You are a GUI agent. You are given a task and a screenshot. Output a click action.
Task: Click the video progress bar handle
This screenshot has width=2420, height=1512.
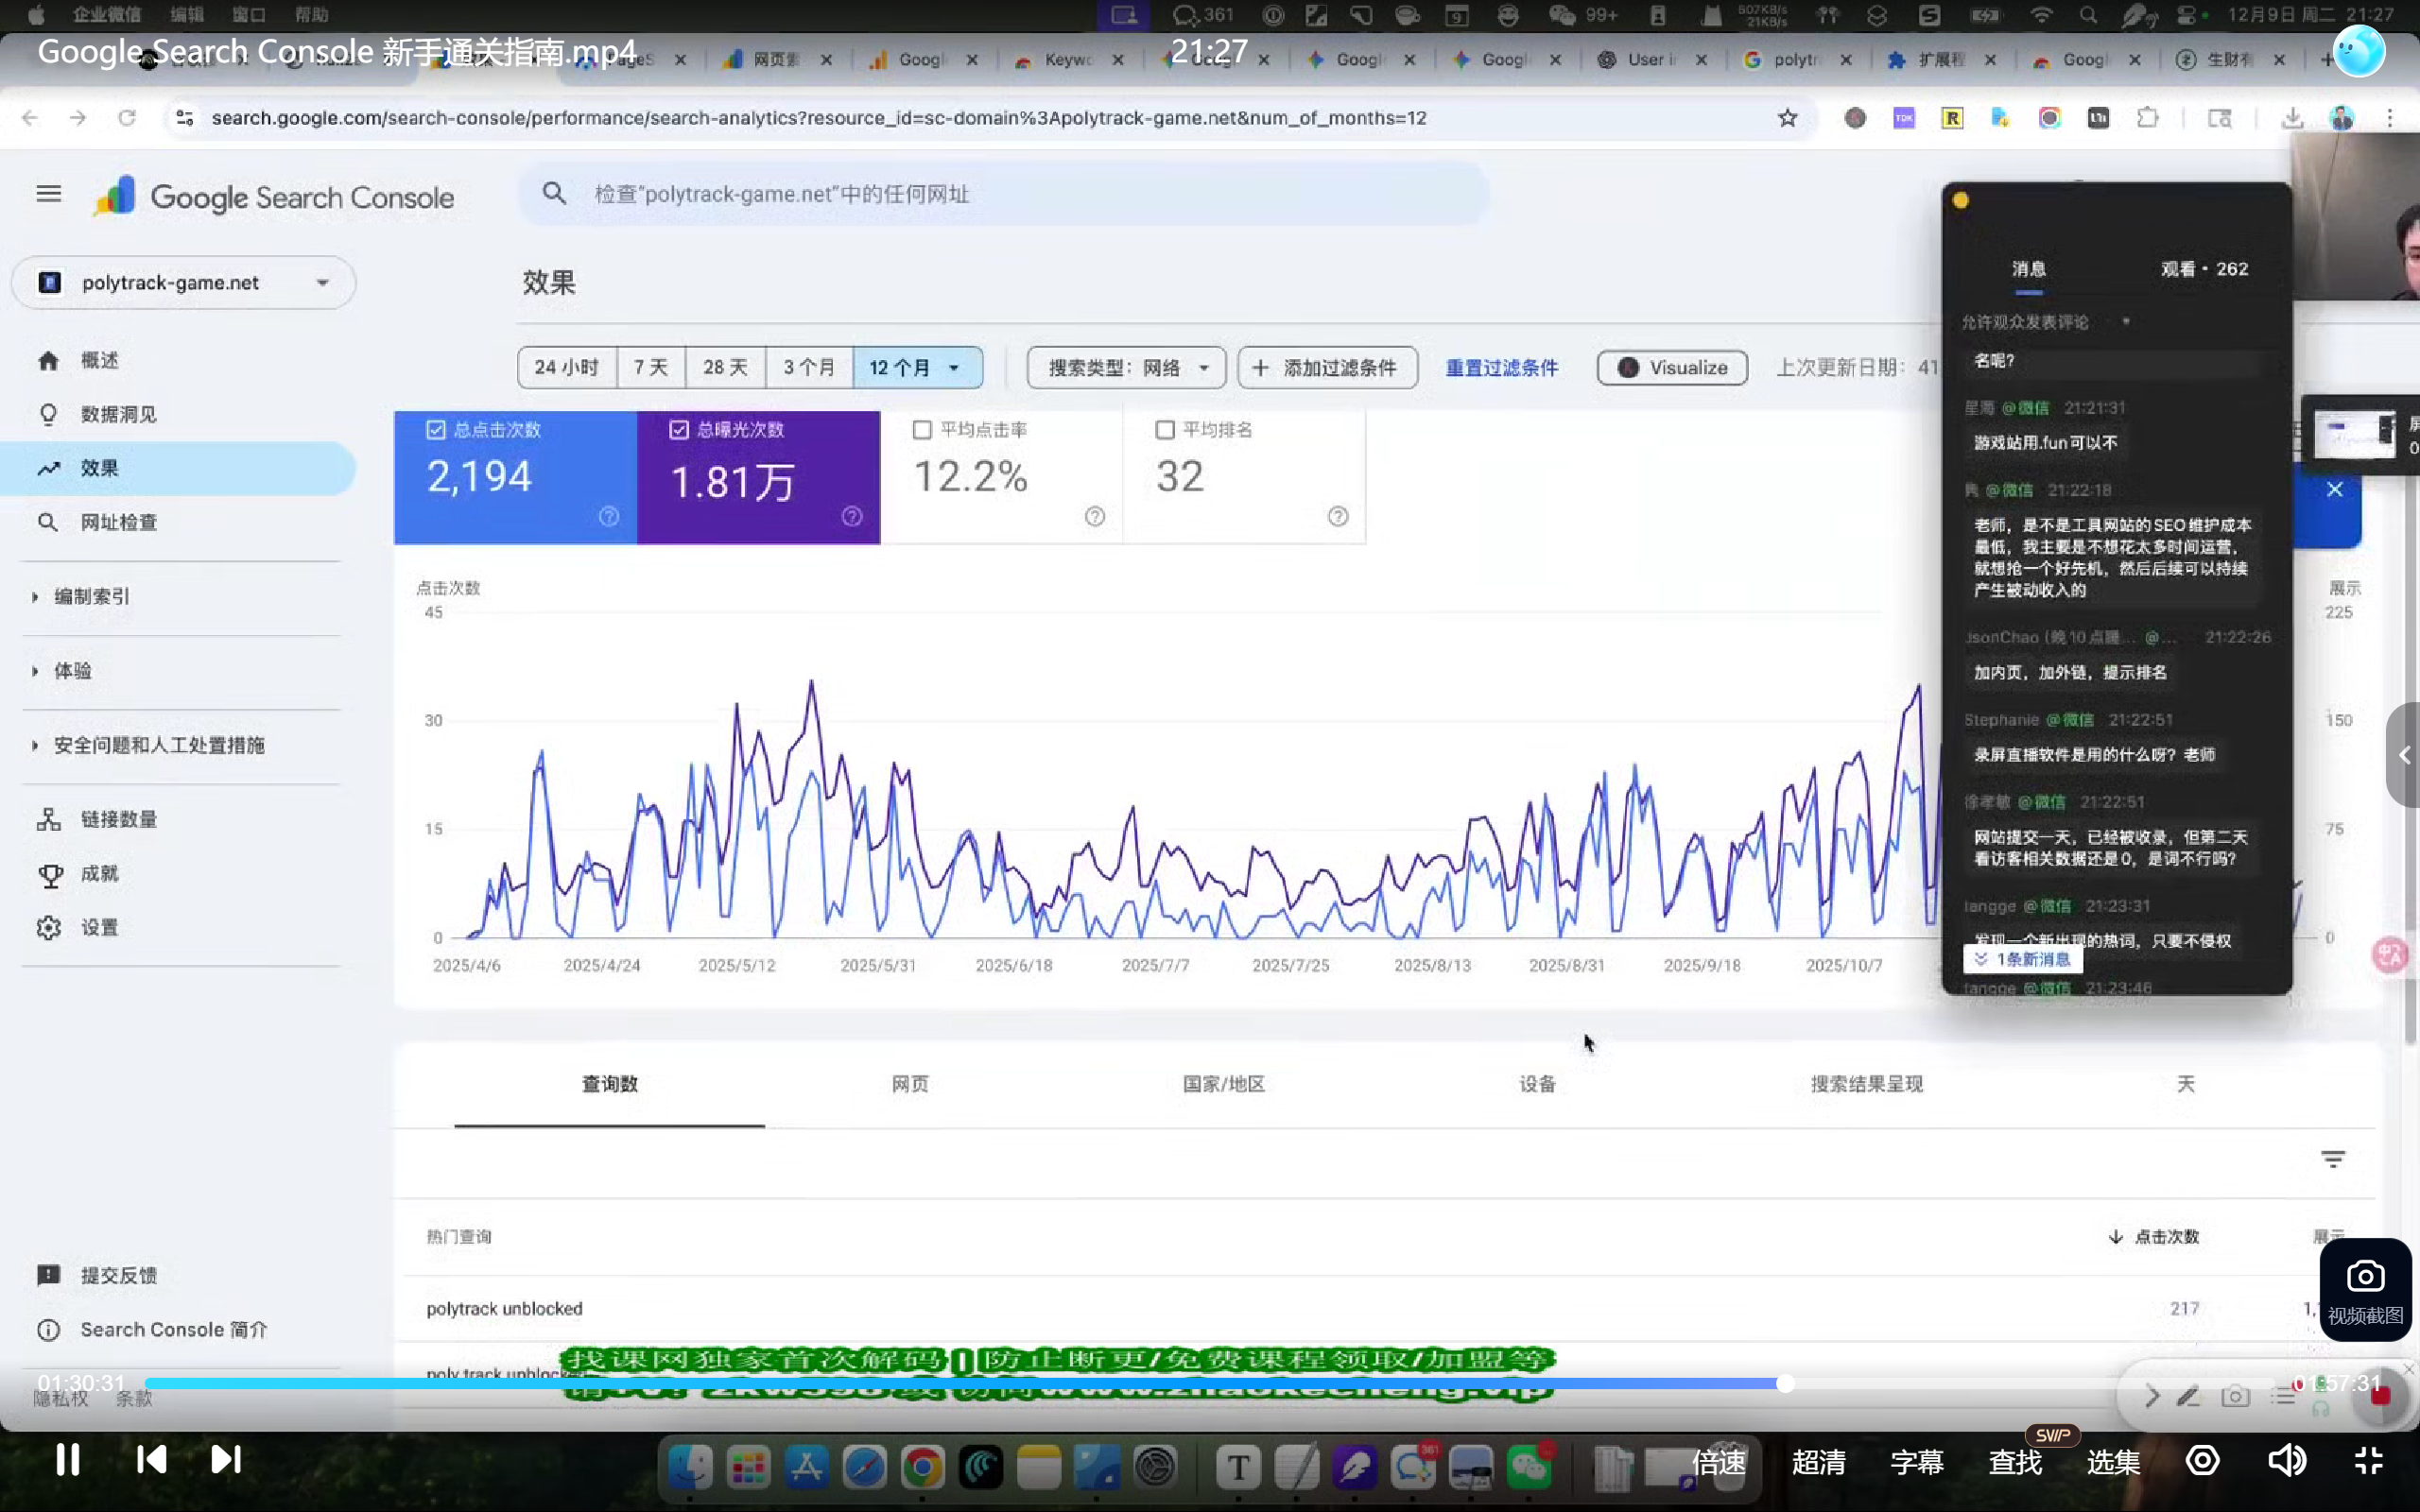tap(1785, 1384)
